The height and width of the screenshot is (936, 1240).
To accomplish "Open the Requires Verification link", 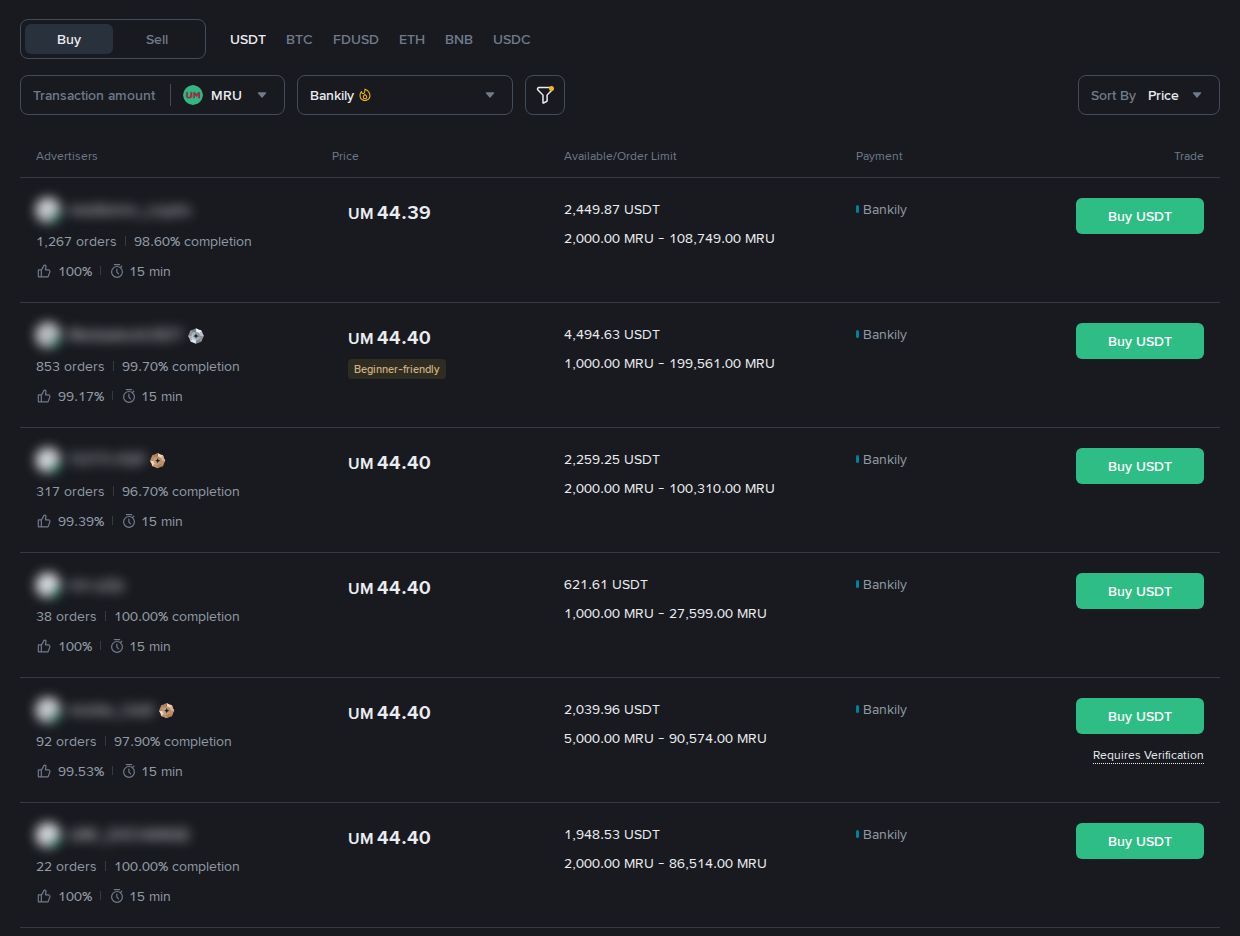I will point(1148,755).
